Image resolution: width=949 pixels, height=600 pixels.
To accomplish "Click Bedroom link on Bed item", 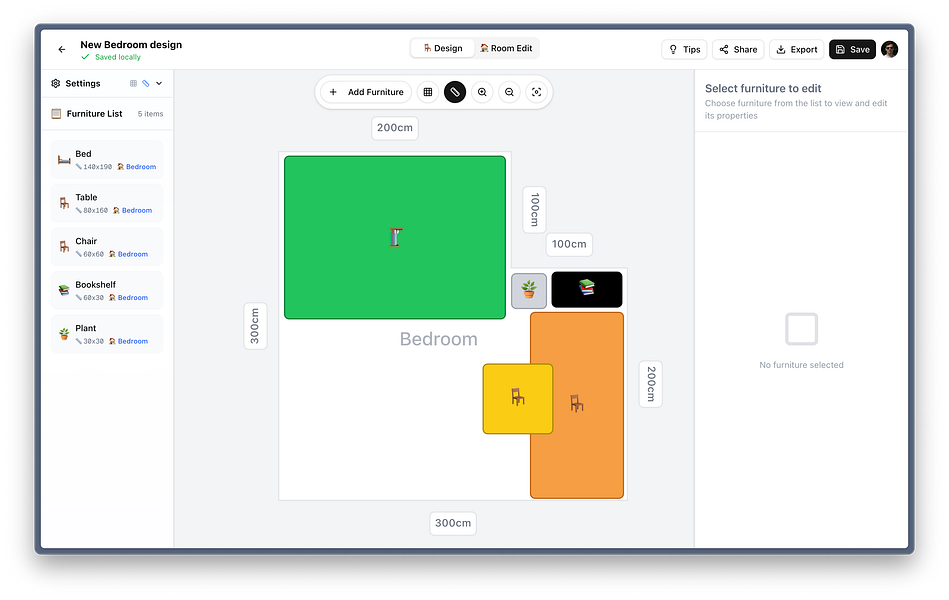I will (141, 167).
